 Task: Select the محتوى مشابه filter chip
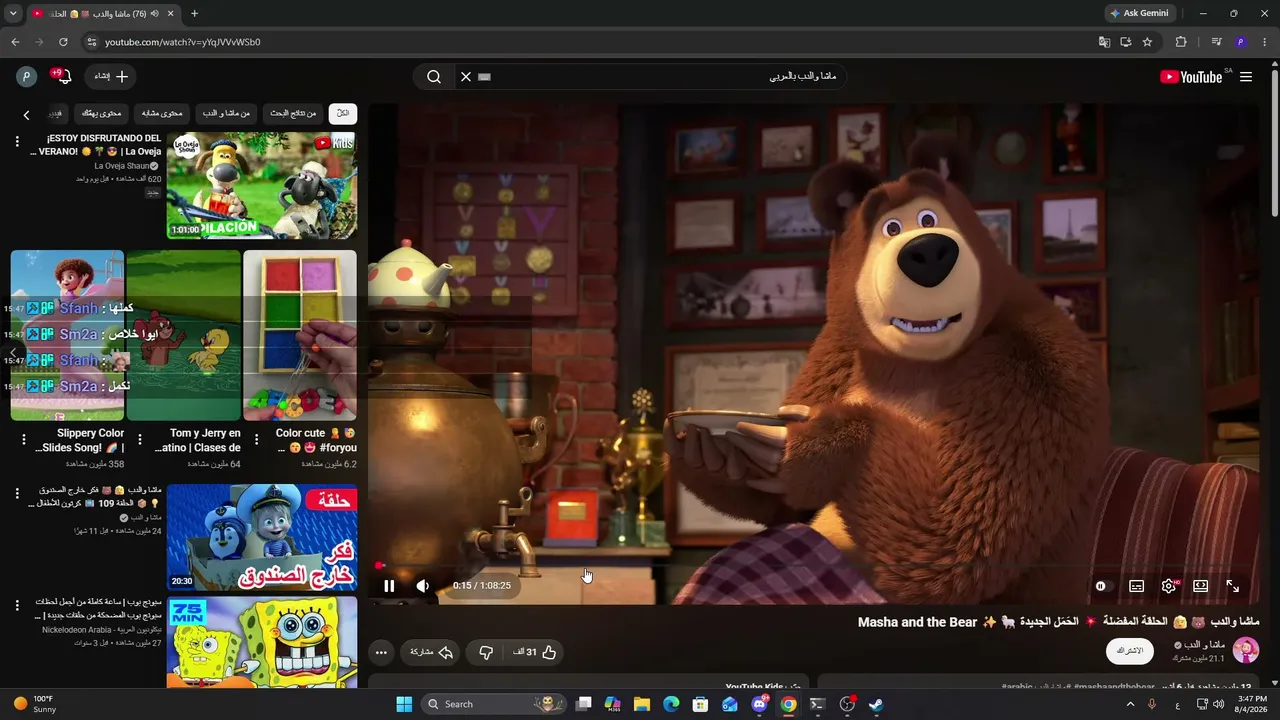point(161,114)
